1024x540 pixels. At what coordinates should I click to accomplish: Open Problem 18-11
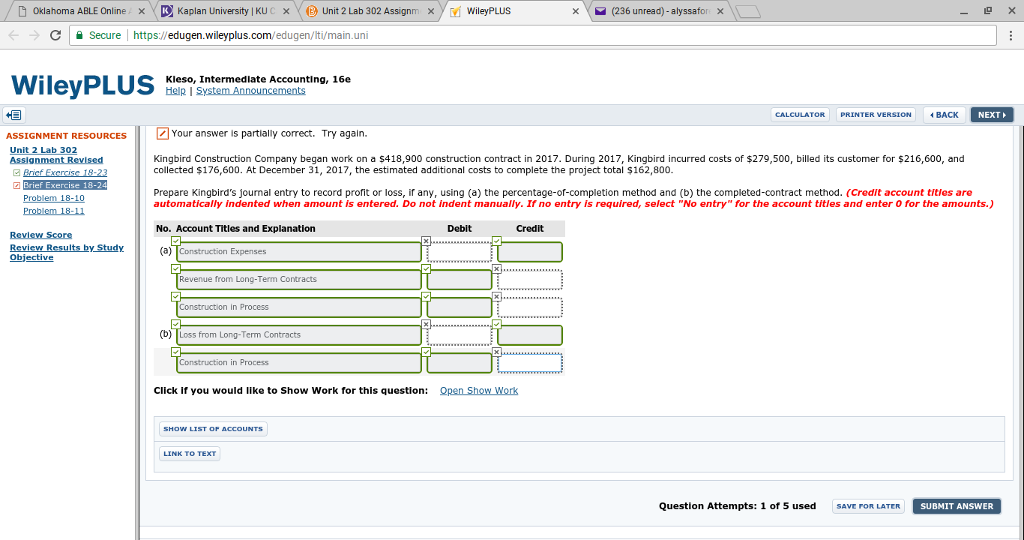[54, 211]
